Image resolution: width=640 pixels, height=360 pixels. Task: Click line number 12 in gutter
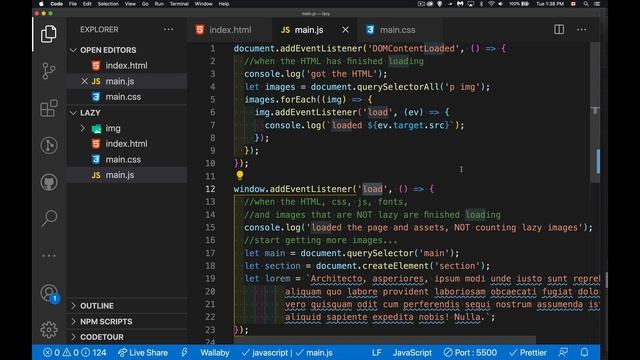[210, 189]
